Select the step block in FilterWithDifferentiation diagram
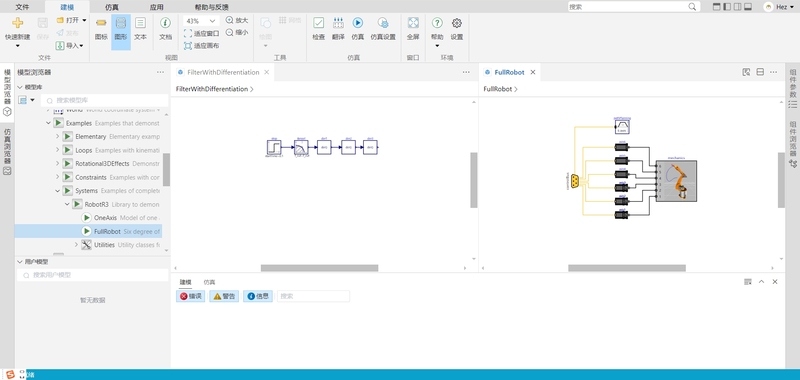This screenshot has width=800, height=380. click(274, 147)
